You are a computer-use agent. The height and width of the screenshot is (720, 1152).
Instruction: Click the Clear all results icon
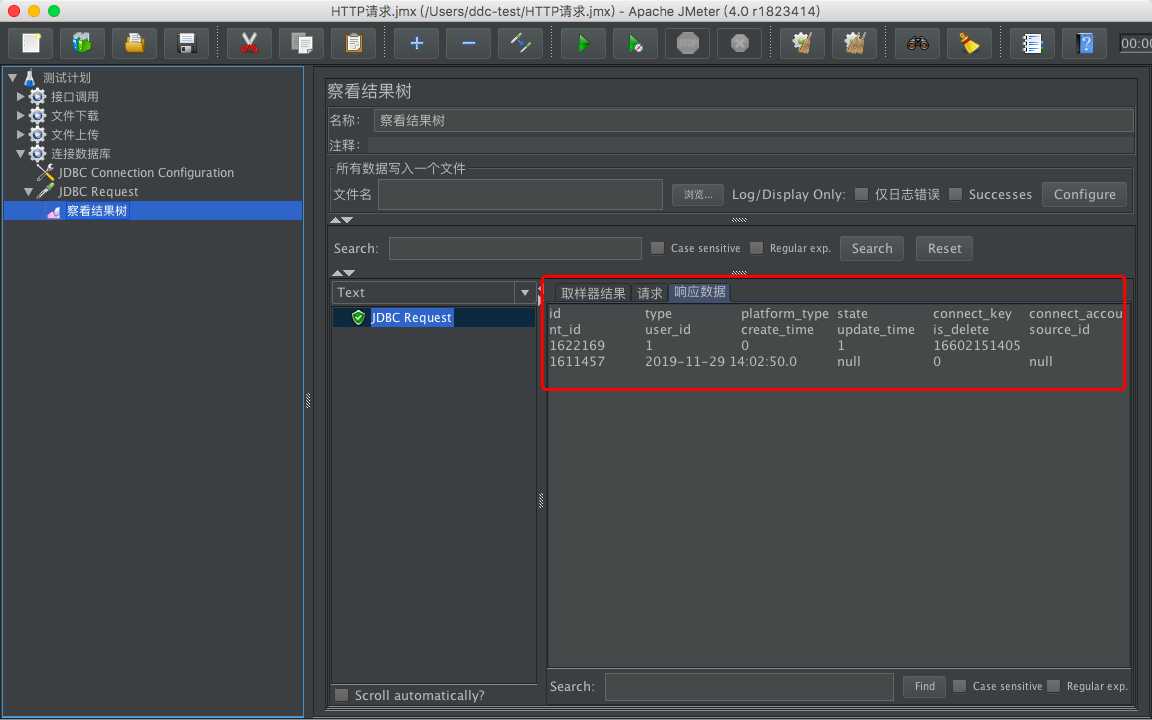(854, 43)
